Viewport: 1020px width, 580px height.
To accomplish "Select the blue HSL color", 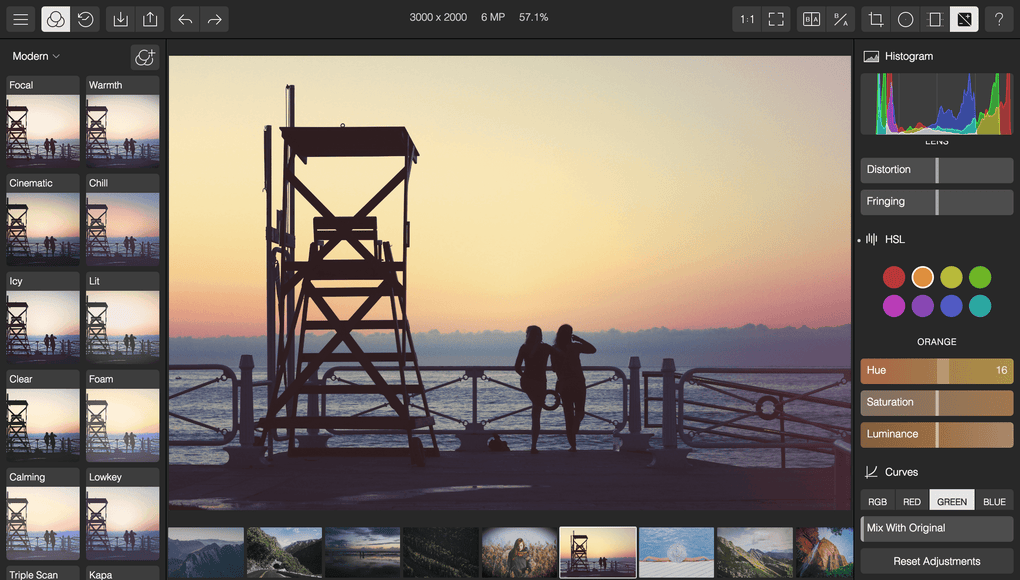I will (951, 306).
